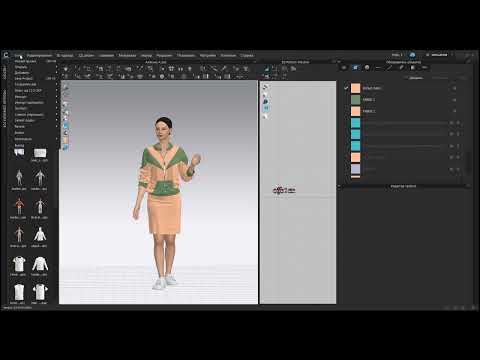Viewport: 480px width, 360px height.
Task: Click the FABRIC 1 name text
Action: point(369,100)
